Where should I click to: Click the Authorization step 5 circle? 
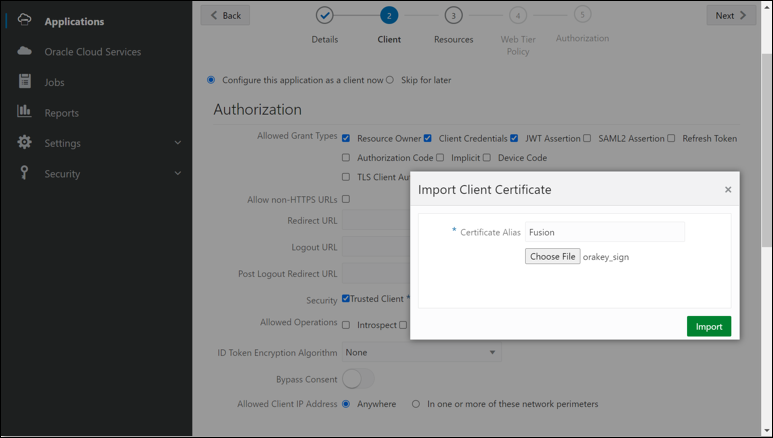tap(582, 14)
